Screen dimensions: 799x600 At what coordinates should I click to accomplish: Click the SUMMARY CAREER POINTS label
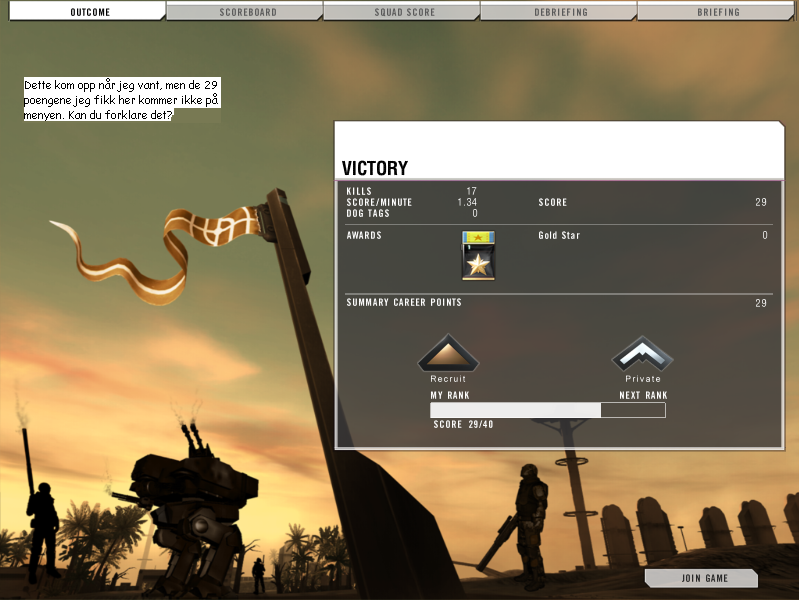(x=404, y=302)
